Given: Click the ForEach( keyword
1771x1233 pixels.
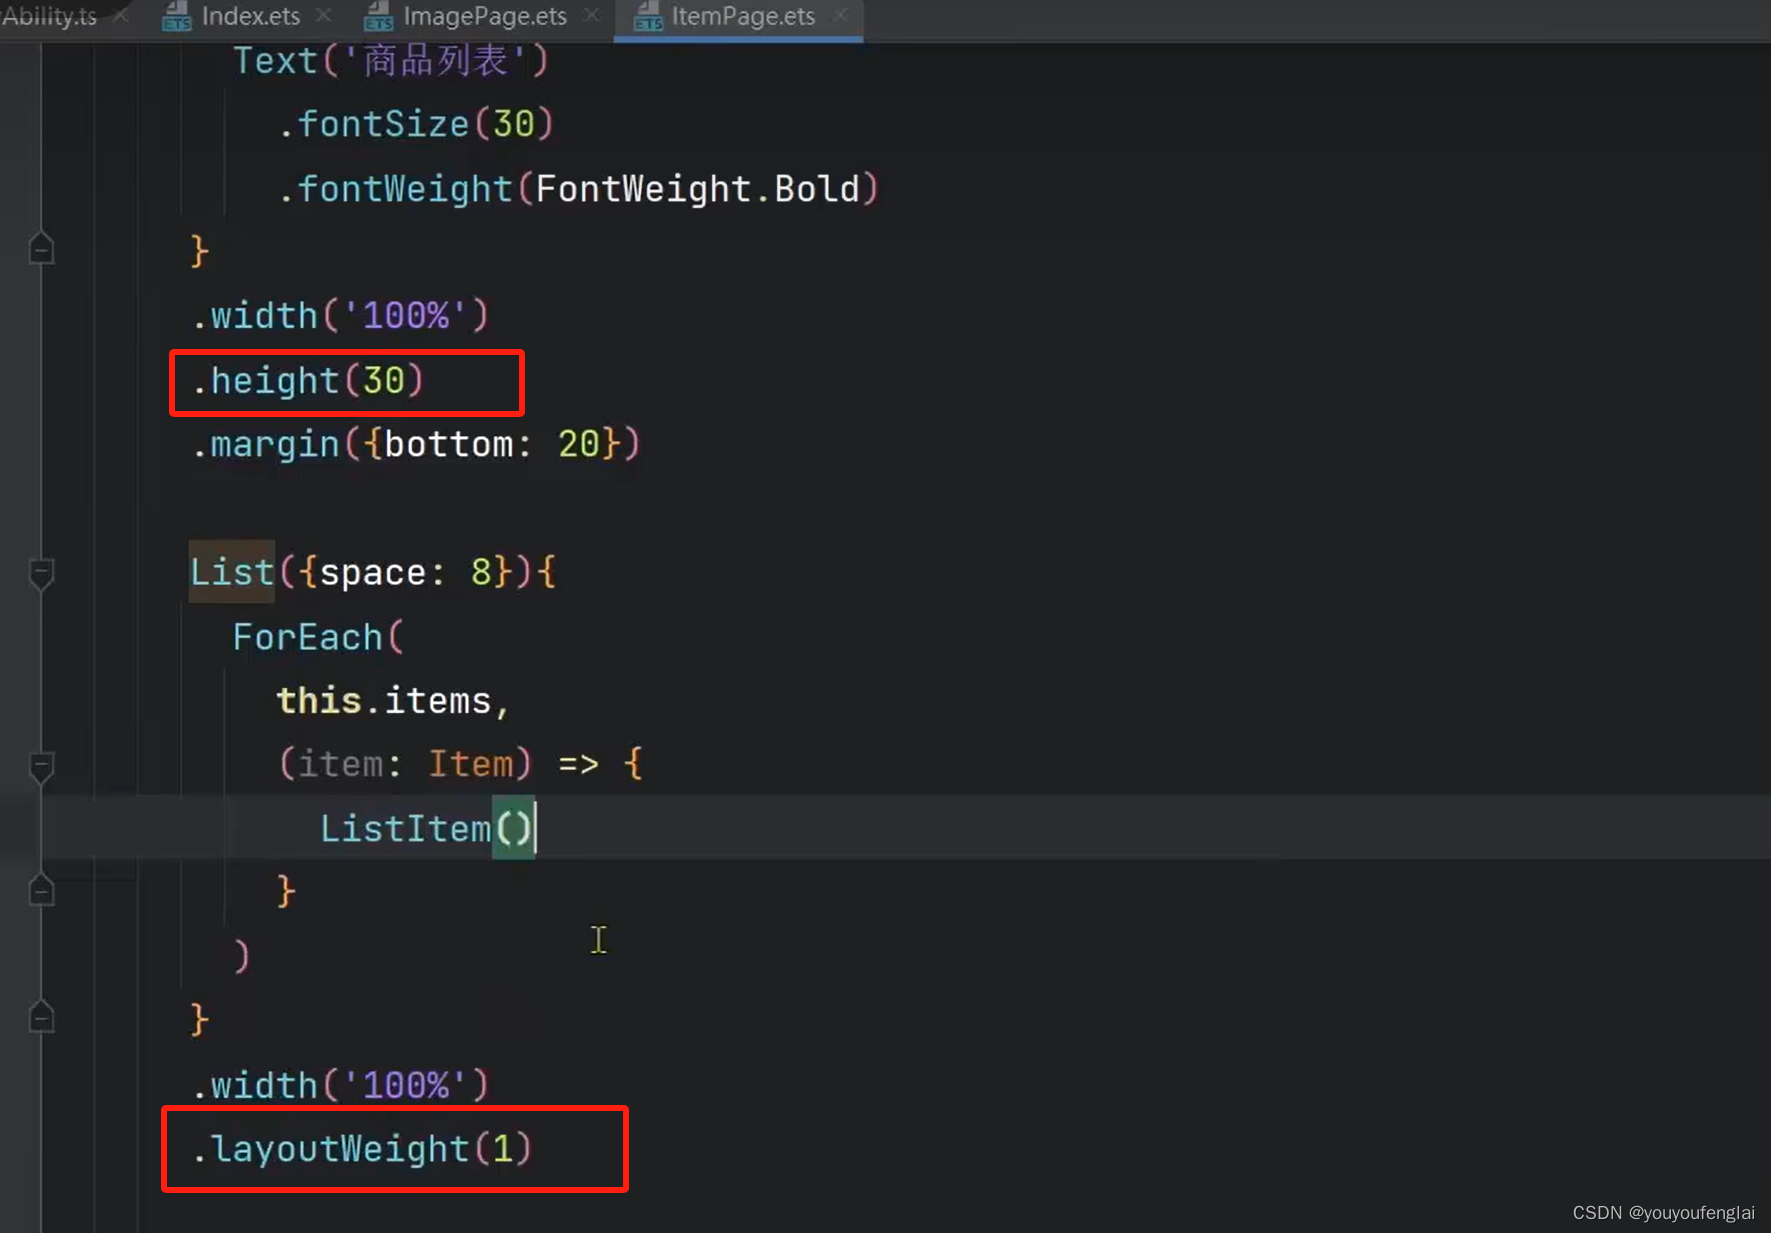Looking at the screenshot, I should (318, 637).
